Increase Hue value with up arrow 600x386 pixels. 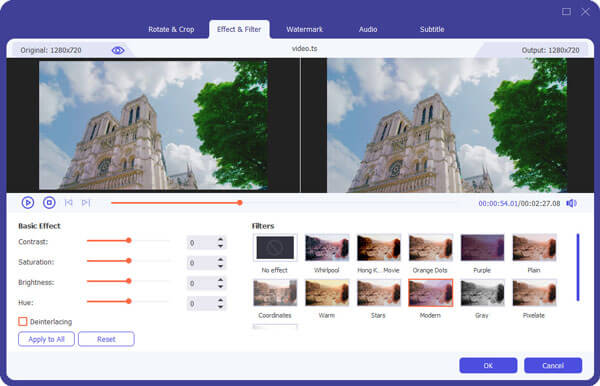[220, 300]
